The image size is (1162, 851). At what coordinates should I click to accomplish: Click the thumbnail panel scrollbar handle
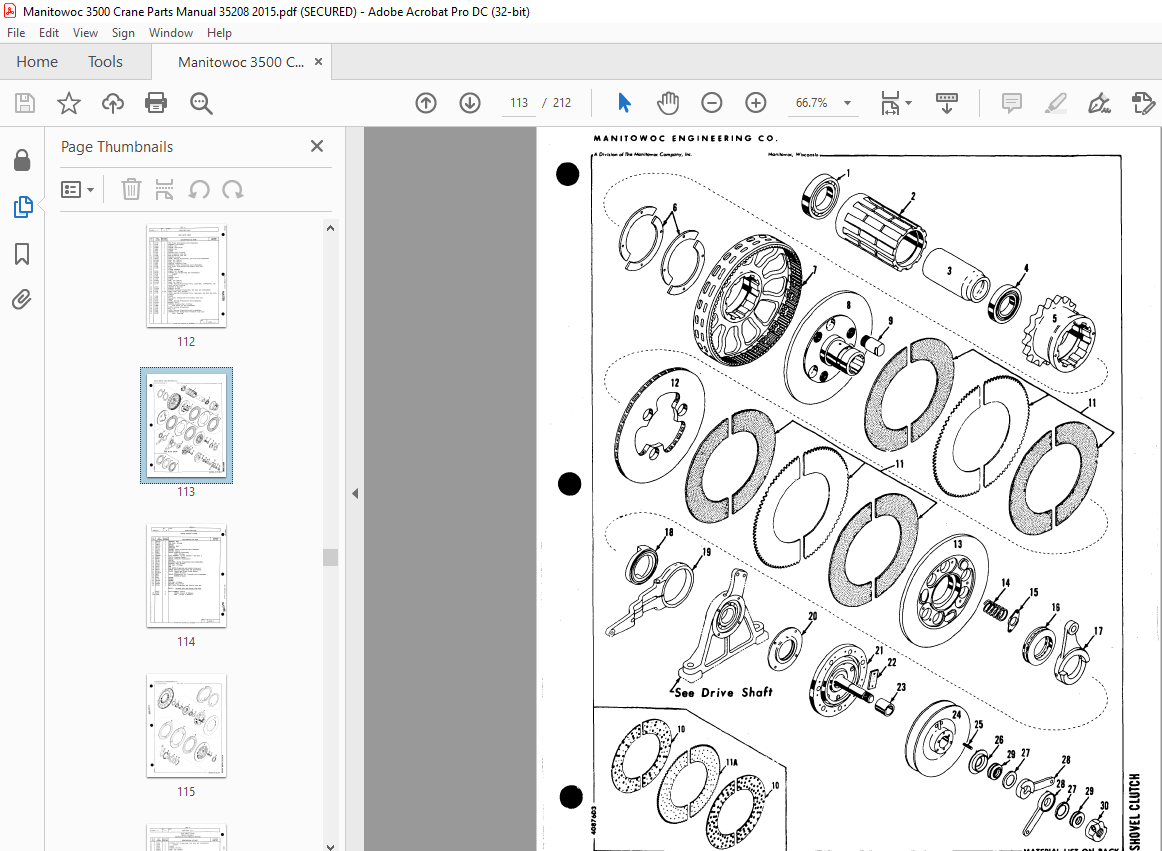(331, 557)
